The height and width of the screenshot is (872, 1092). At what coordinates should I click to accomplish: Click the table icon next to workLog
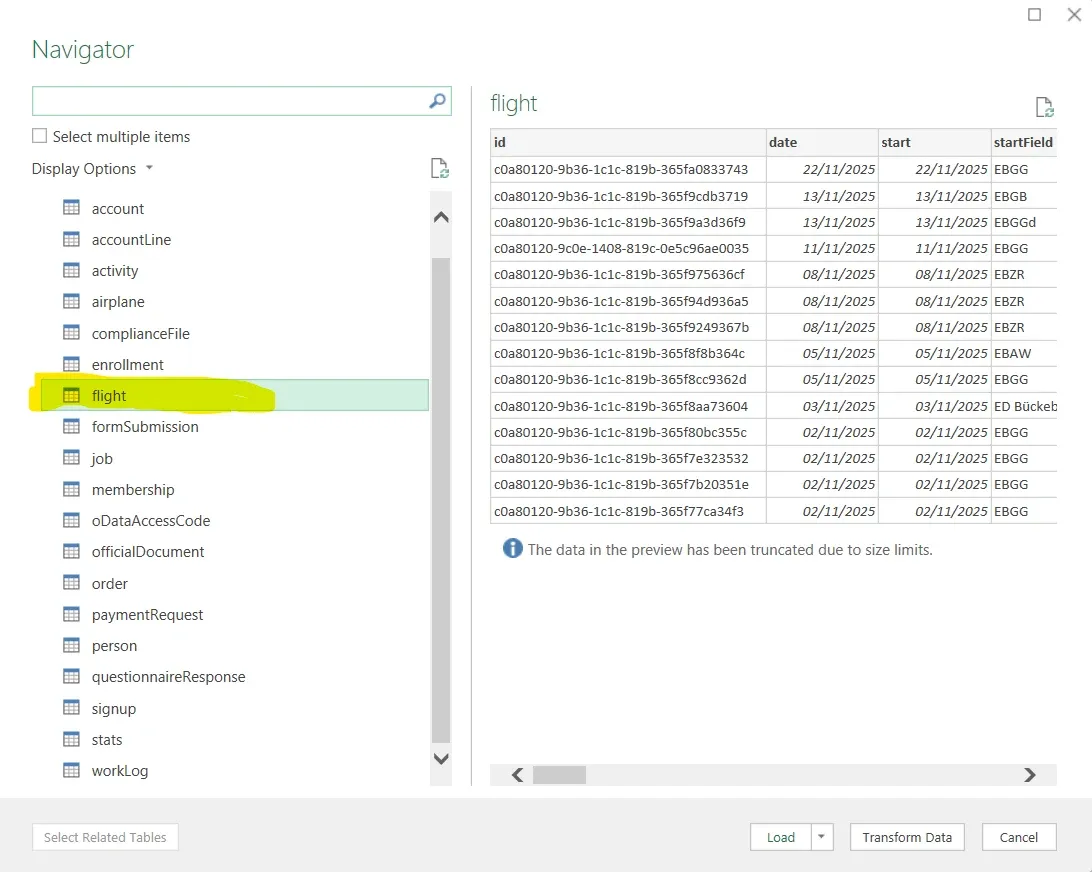pos(71,770)
